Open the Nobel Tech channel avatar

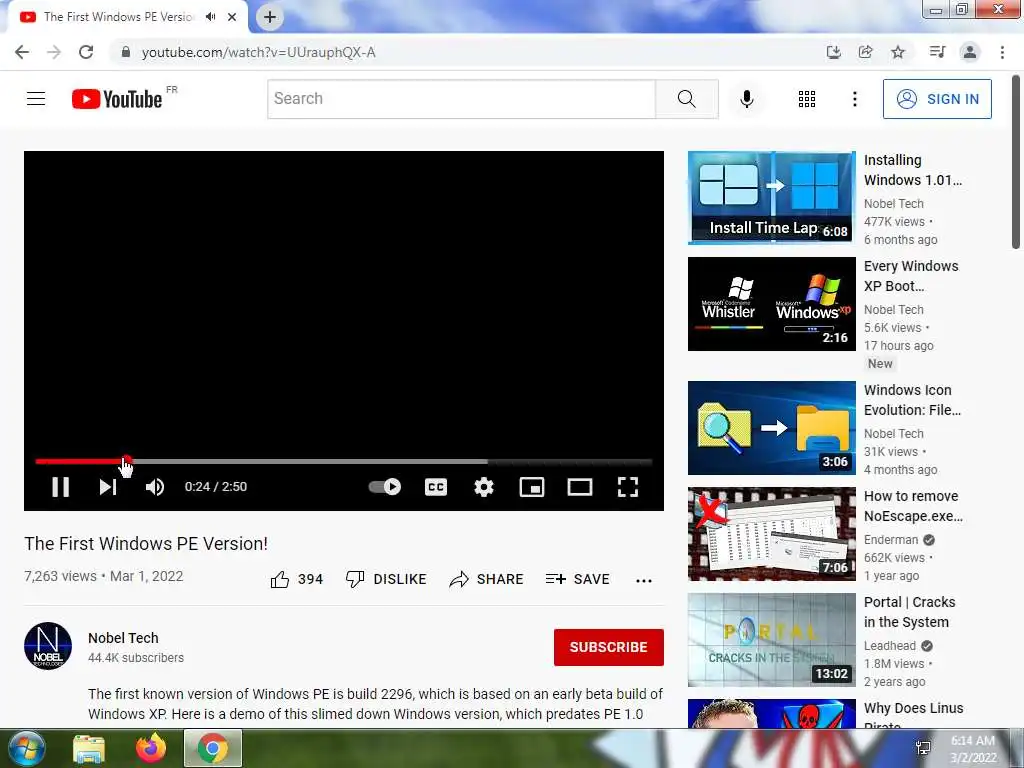tap(48, 646)
